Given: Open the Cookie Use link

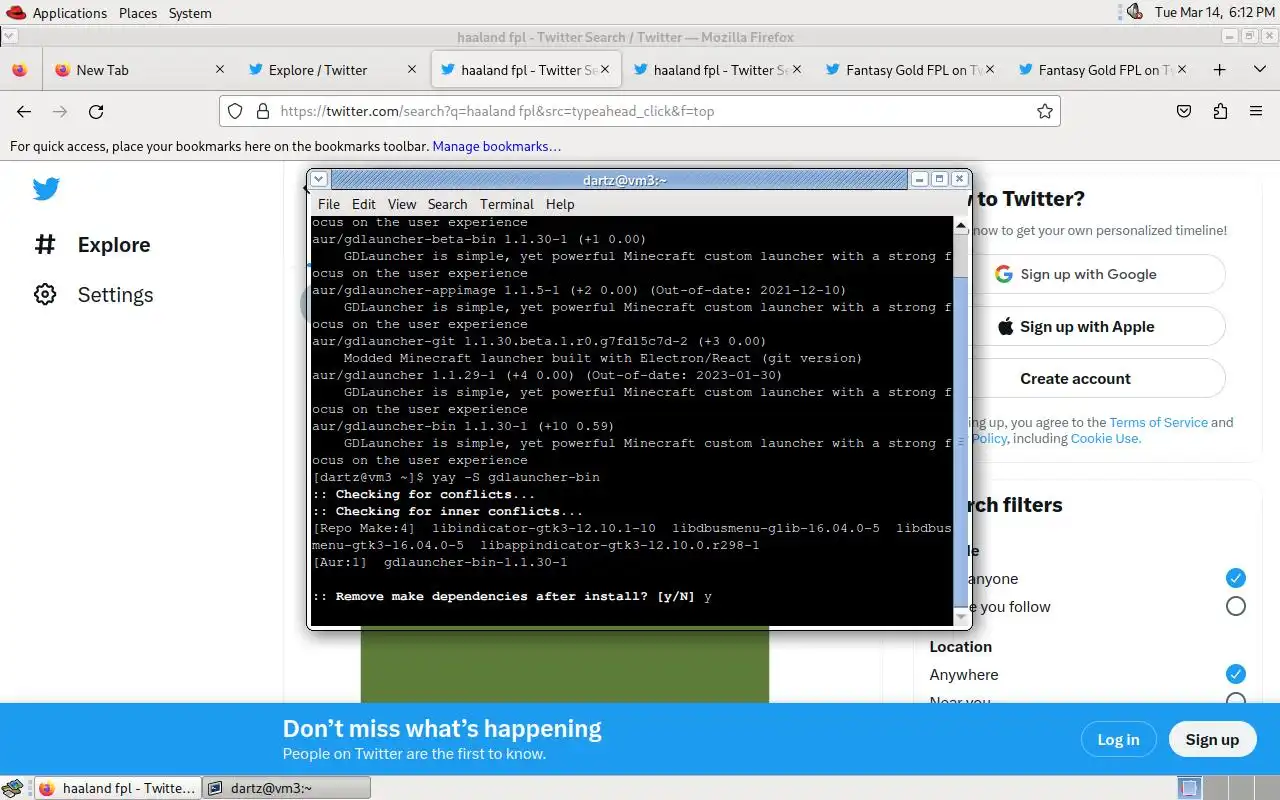Looking at the screenshot, I should 1105,438.
